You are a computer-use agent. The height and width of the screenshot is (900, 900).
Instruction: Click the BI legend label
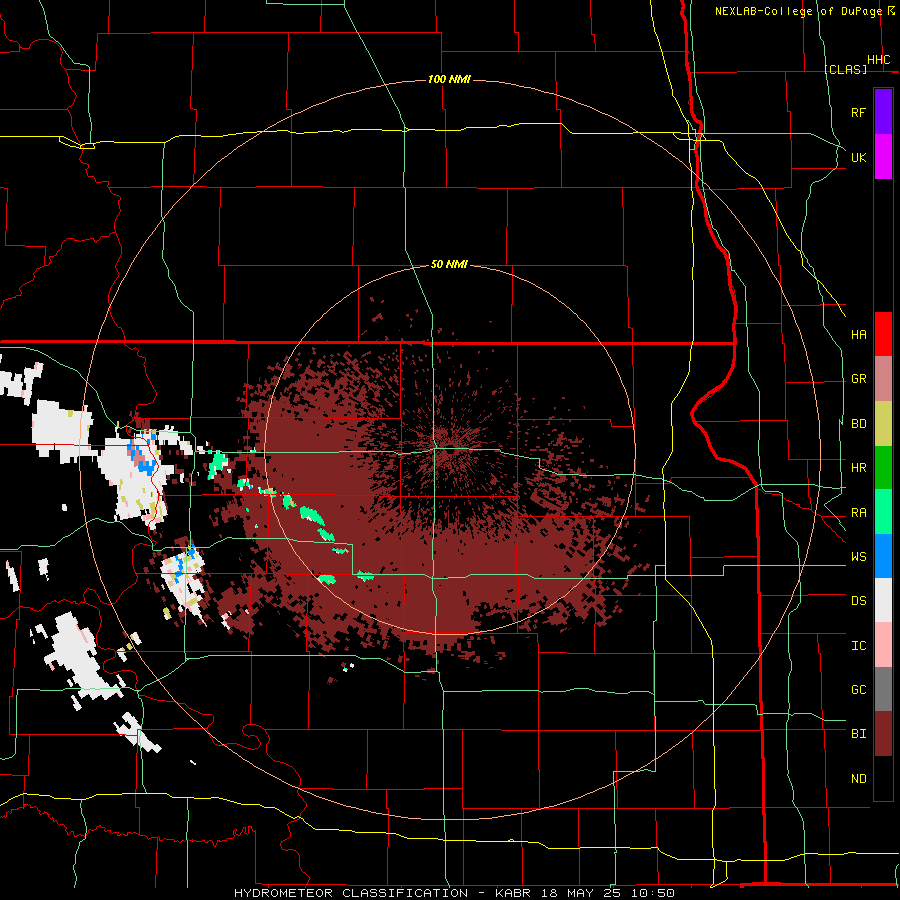858,734
